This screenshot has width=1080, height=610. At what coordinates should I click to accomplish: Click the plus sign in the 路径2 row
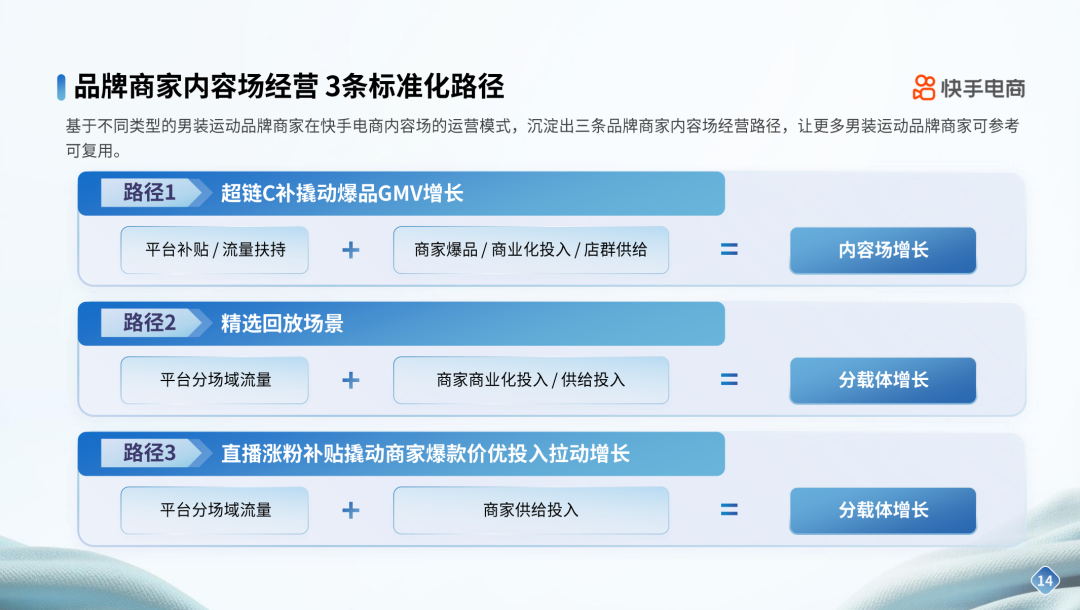[x=351, y=380]
